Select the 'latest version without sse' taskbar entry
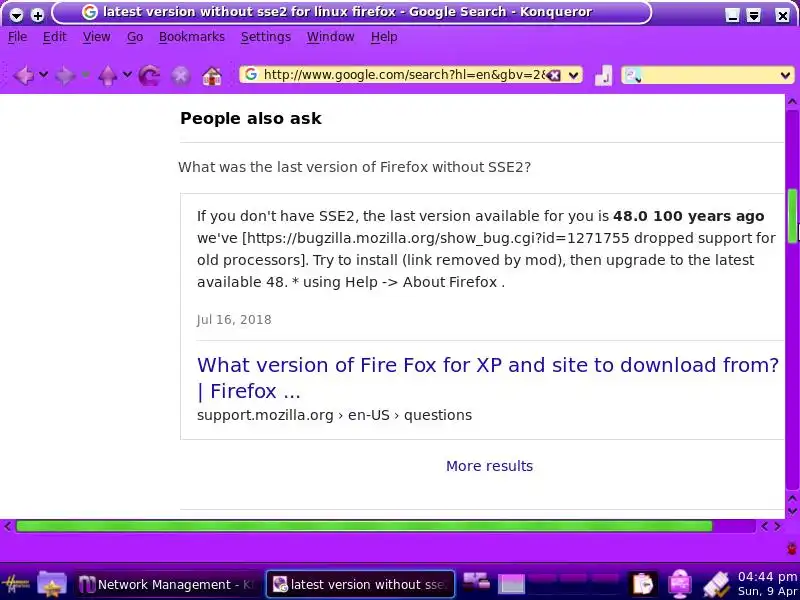This screenshot has width=800, height=600. pyautogui.click(x=360, y=584)
